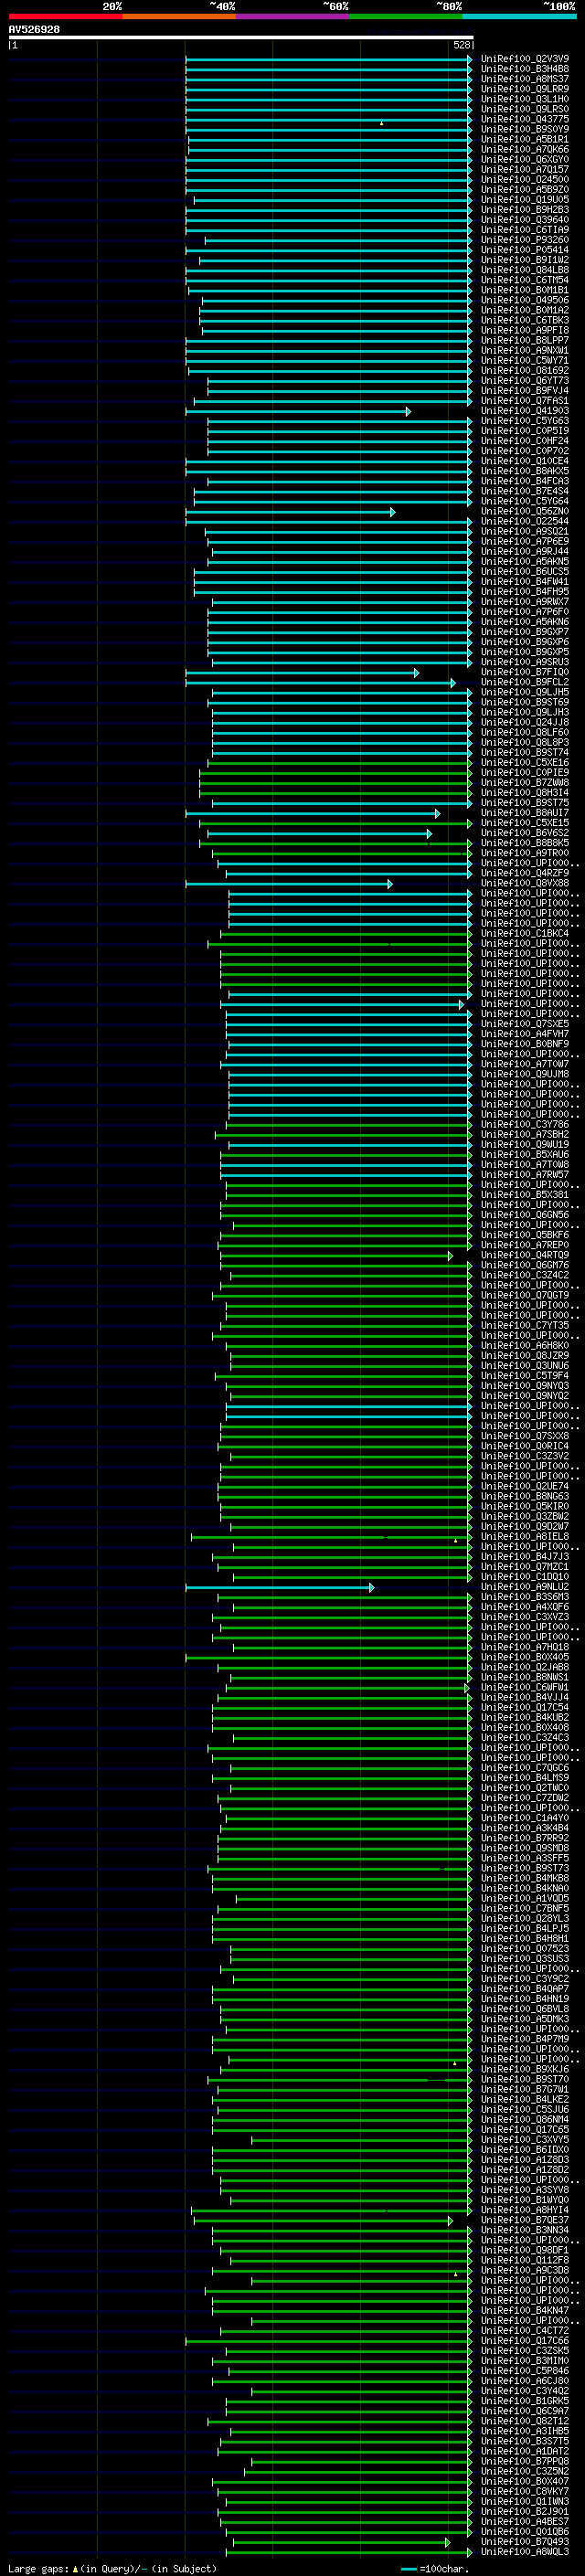585x2576 pixels.
Task: Select the UniRef100_Q17C66 hit label
Action: tap(525, 2340)
